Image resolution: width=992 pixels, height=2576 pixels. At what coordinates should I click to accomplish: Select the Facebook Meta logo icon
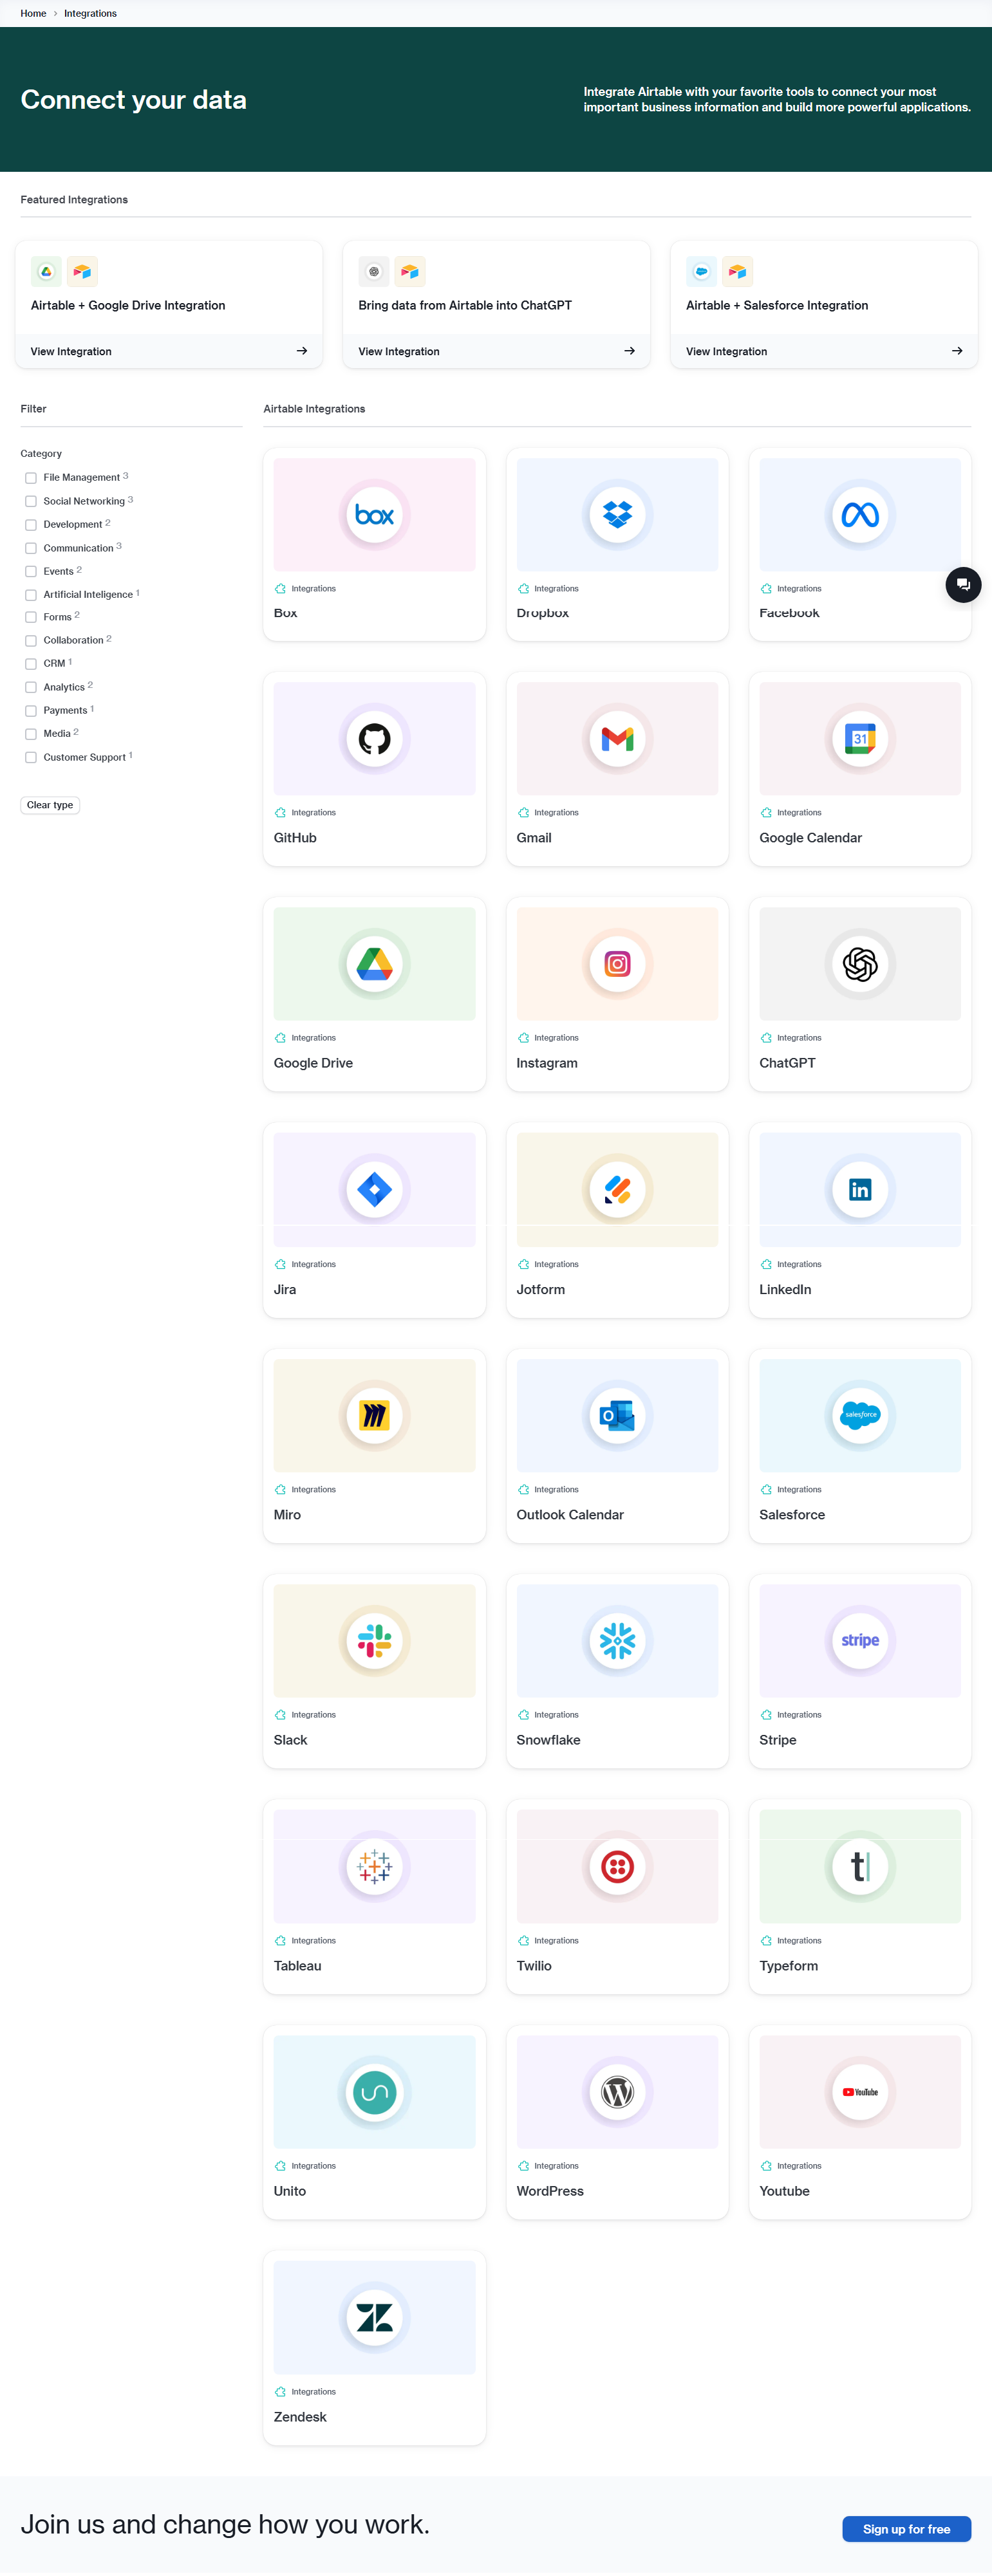860,515
